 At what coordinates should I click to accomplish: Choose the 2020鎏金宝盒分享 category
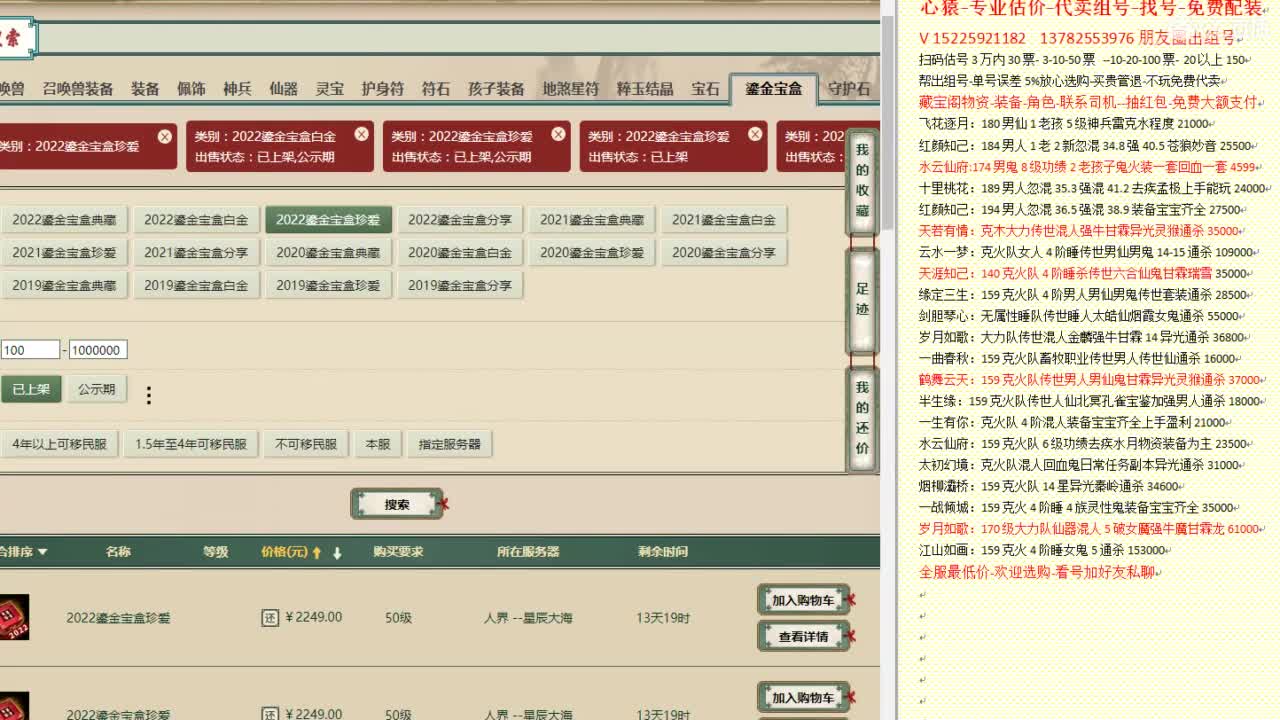click(724, 252)
